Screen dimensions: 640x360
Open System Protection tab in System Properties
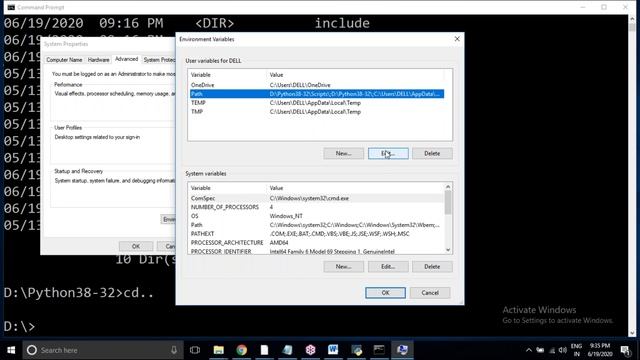(x=159, y=60)
